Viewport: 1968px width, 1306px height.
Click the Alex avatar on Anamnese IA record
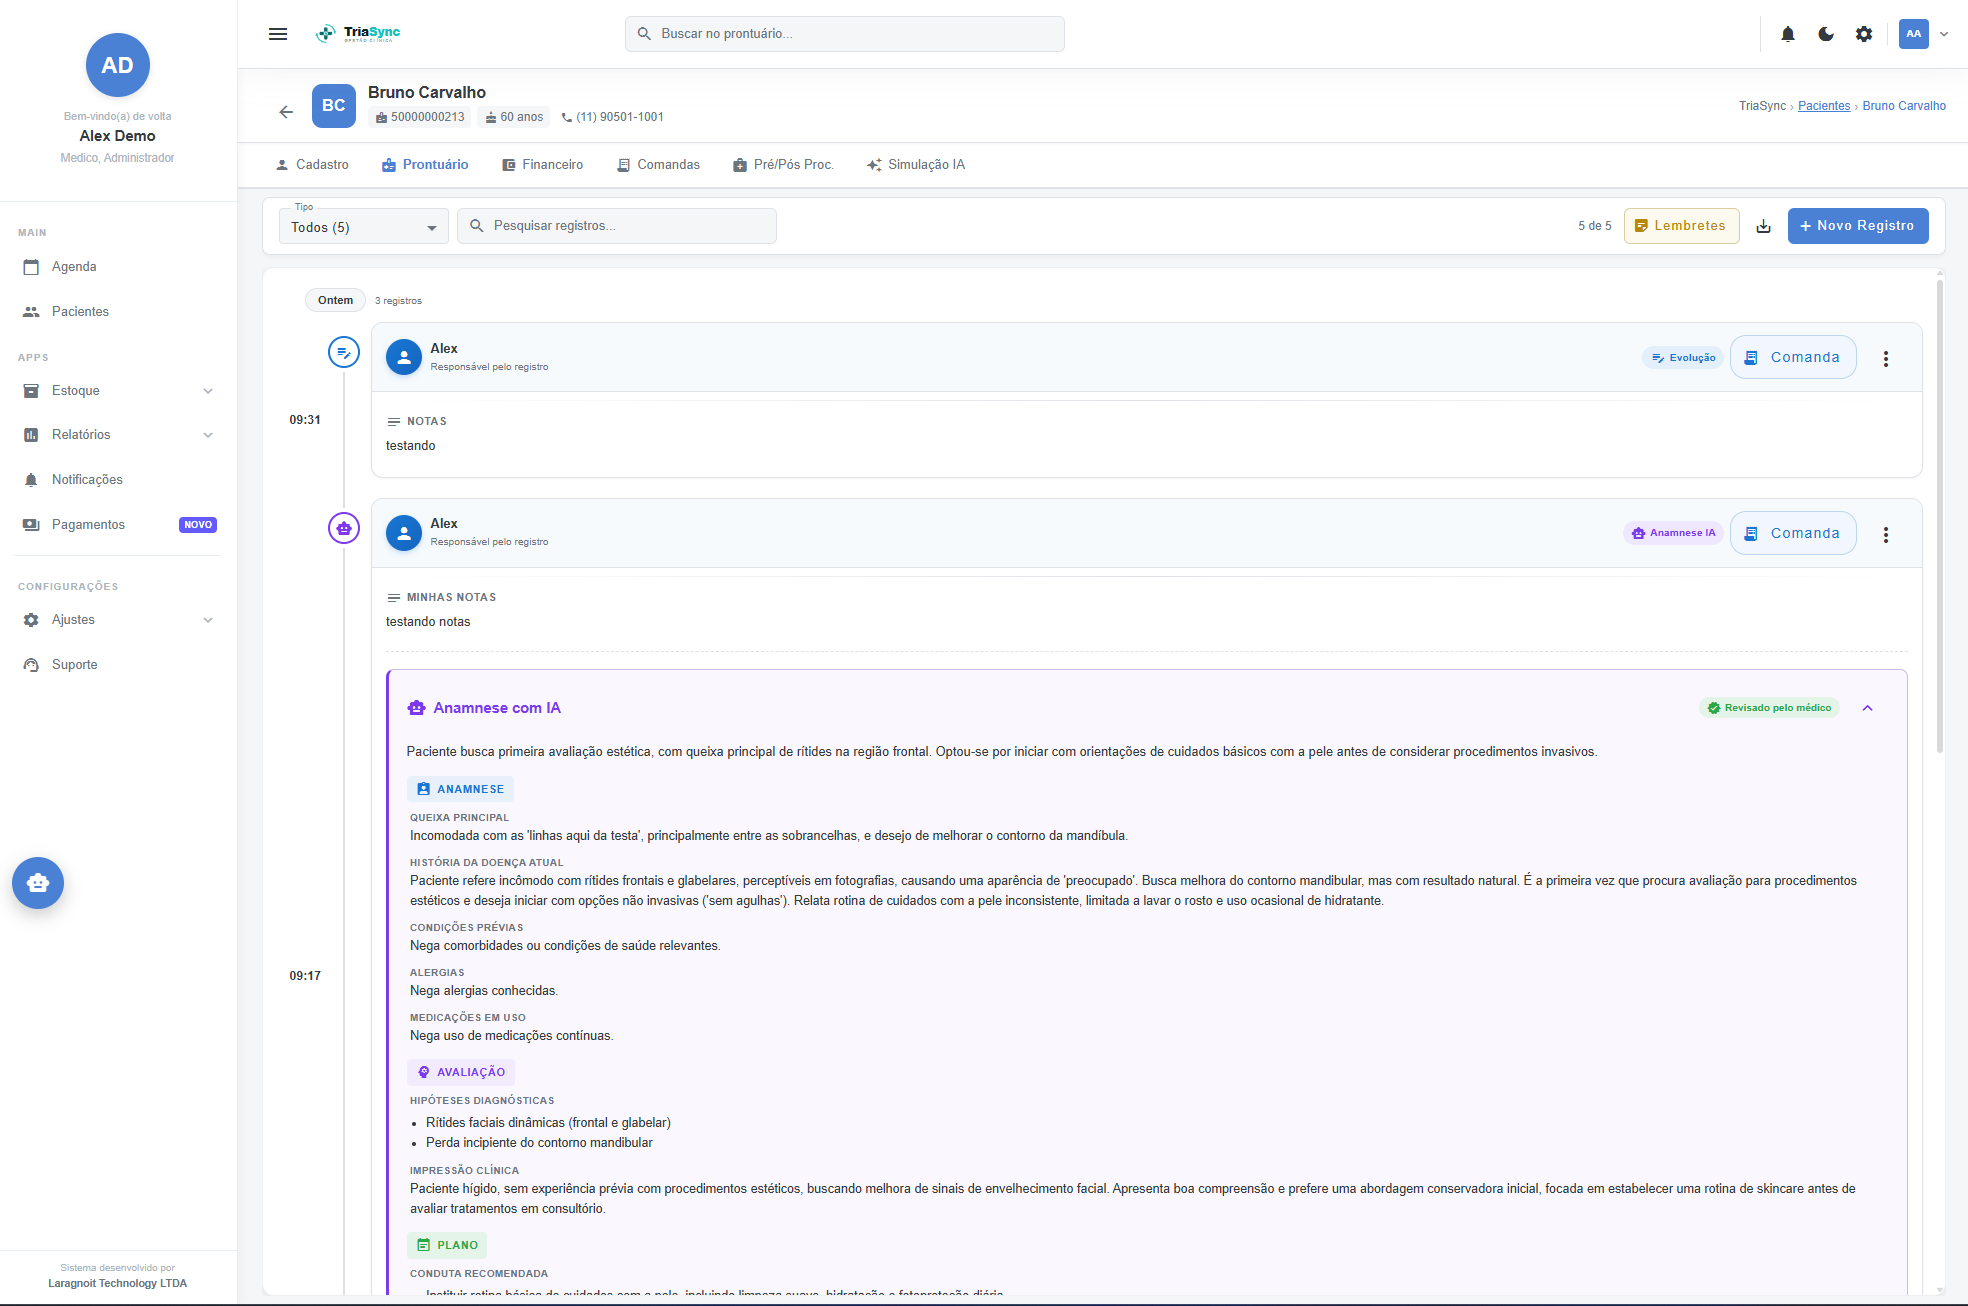[x=404, y=533]
